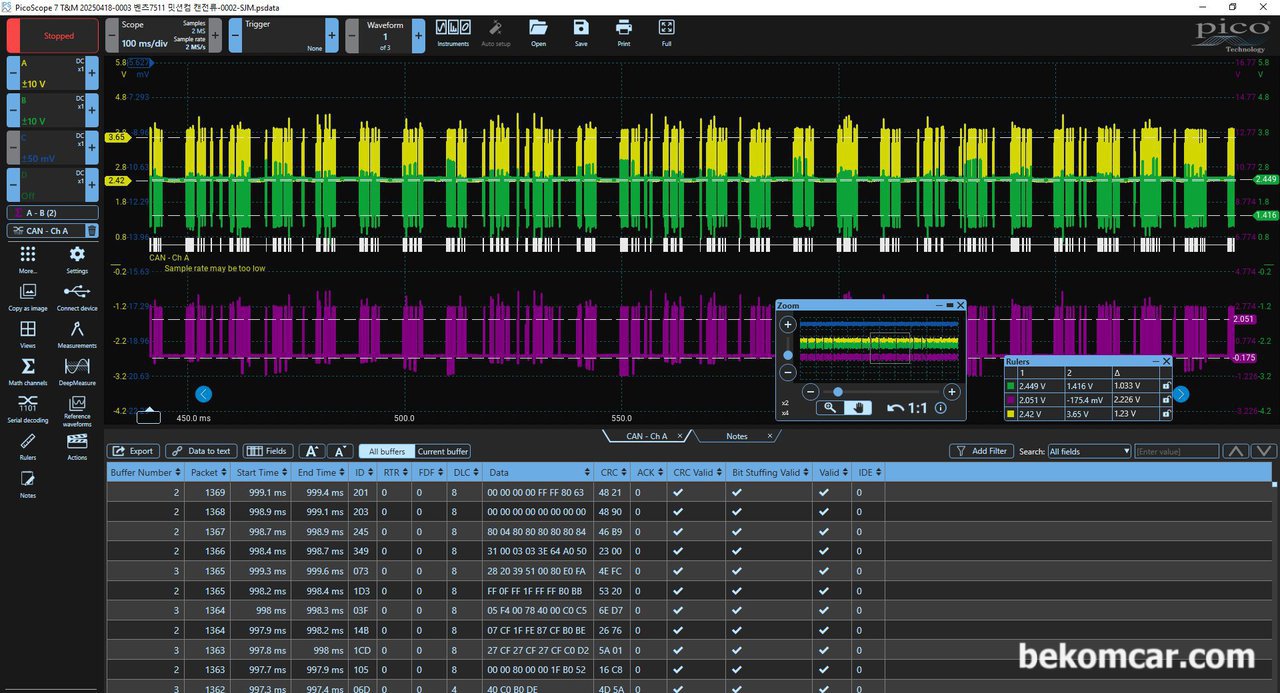Image resolution: width=1280 pixels, height=693 pixels.
Task: Increase table font size
Action: (310, 451)
